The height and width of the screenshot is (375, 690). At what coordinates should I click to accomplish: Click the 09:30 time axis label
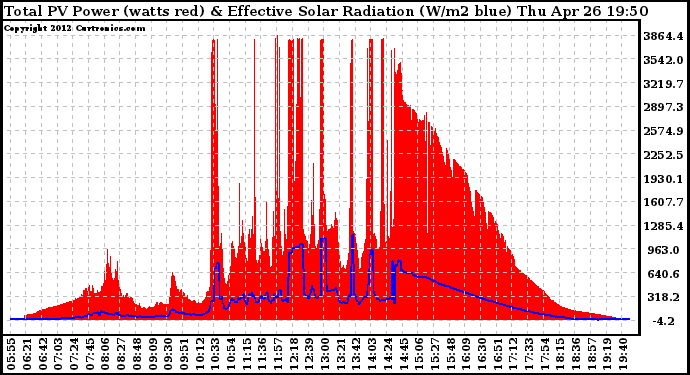(x=168, y=354)
